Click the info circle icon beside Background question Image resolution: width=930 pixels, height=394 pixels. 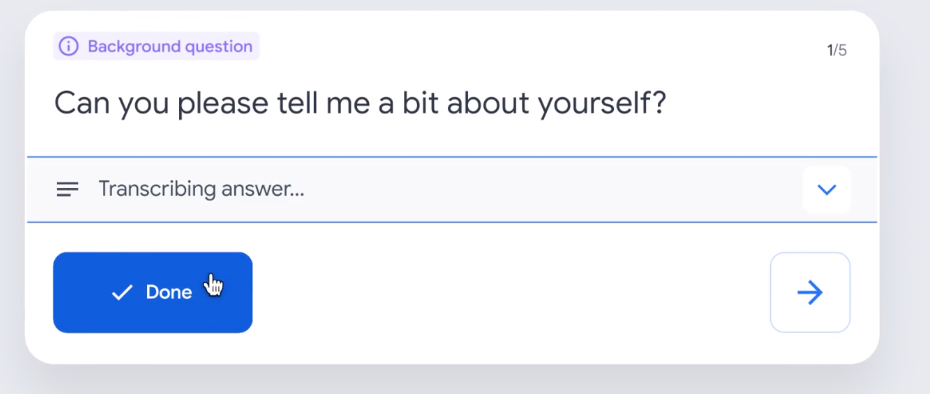pyautogui.click(x=68, y=46)
